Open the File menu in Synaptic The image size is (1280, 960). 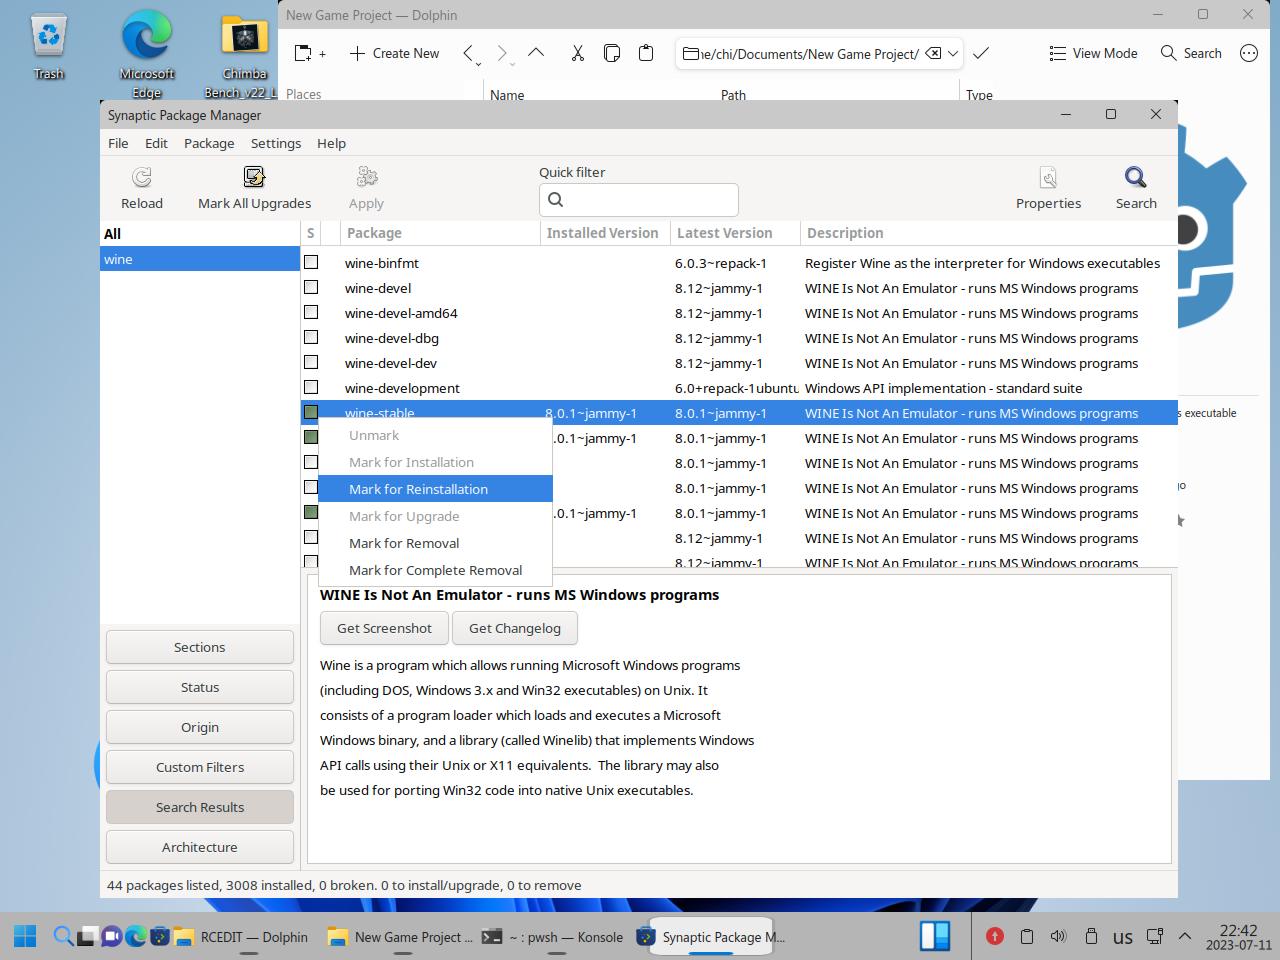pyautogui.click(x=118, y=143)
